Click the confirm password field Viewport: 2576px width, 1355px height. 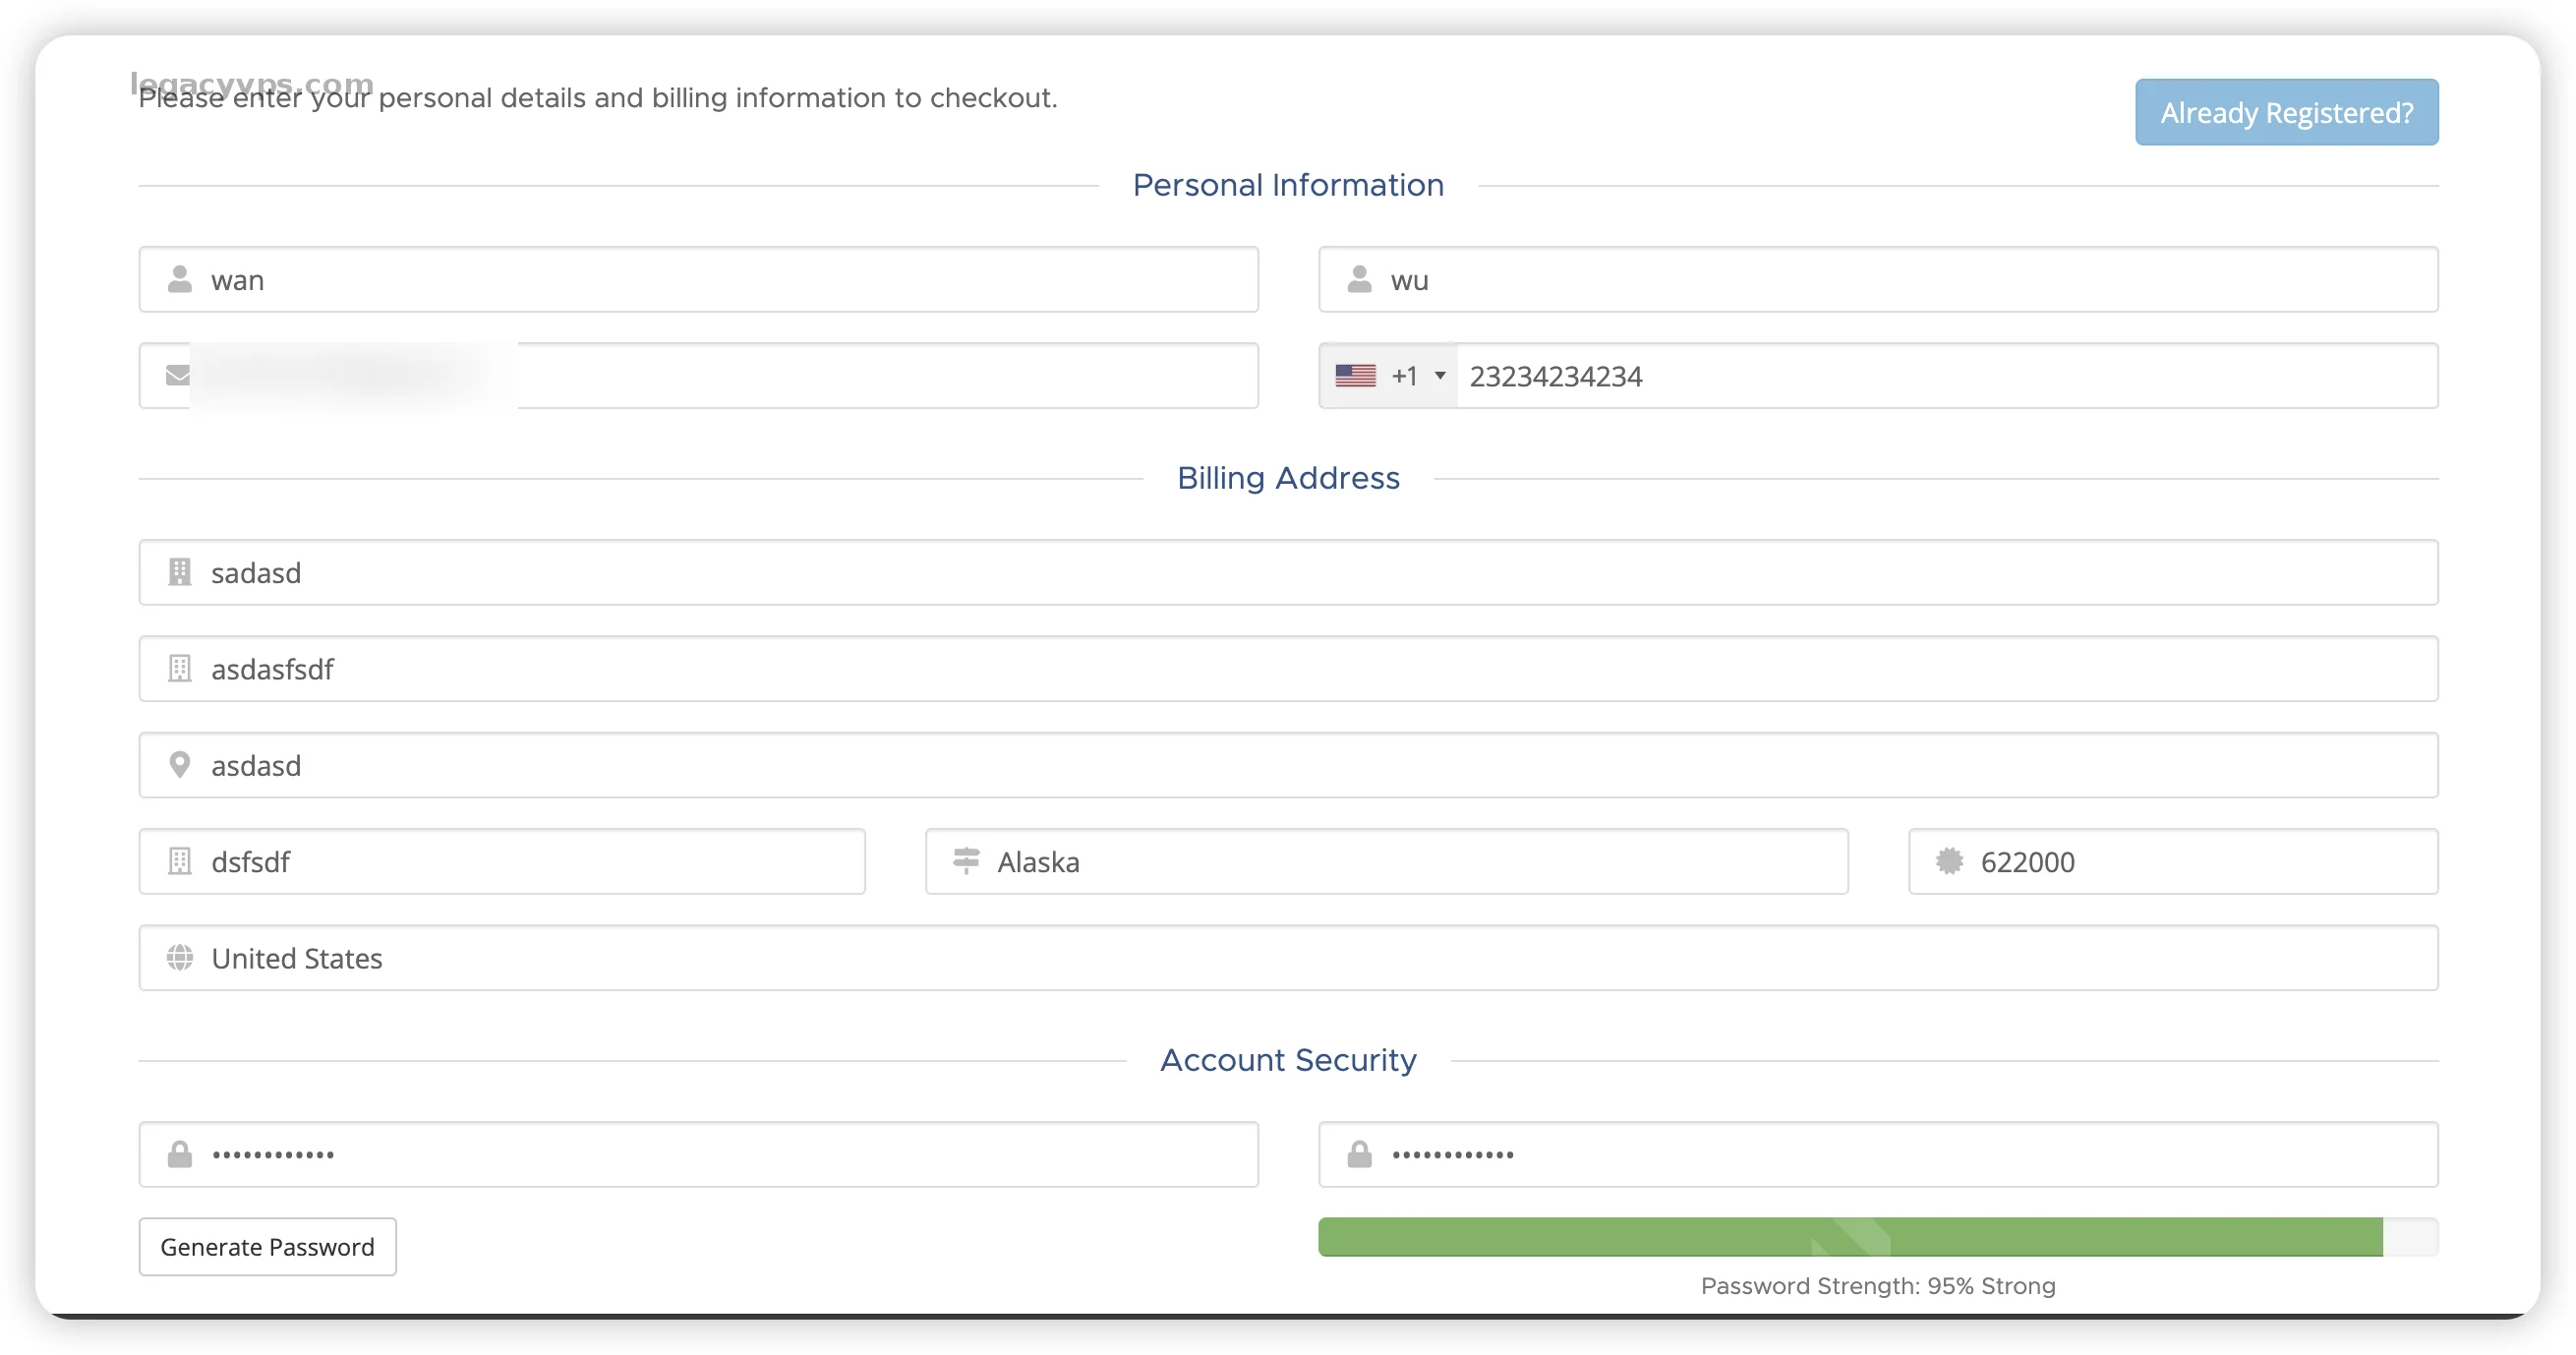tap(1900, 1154)
